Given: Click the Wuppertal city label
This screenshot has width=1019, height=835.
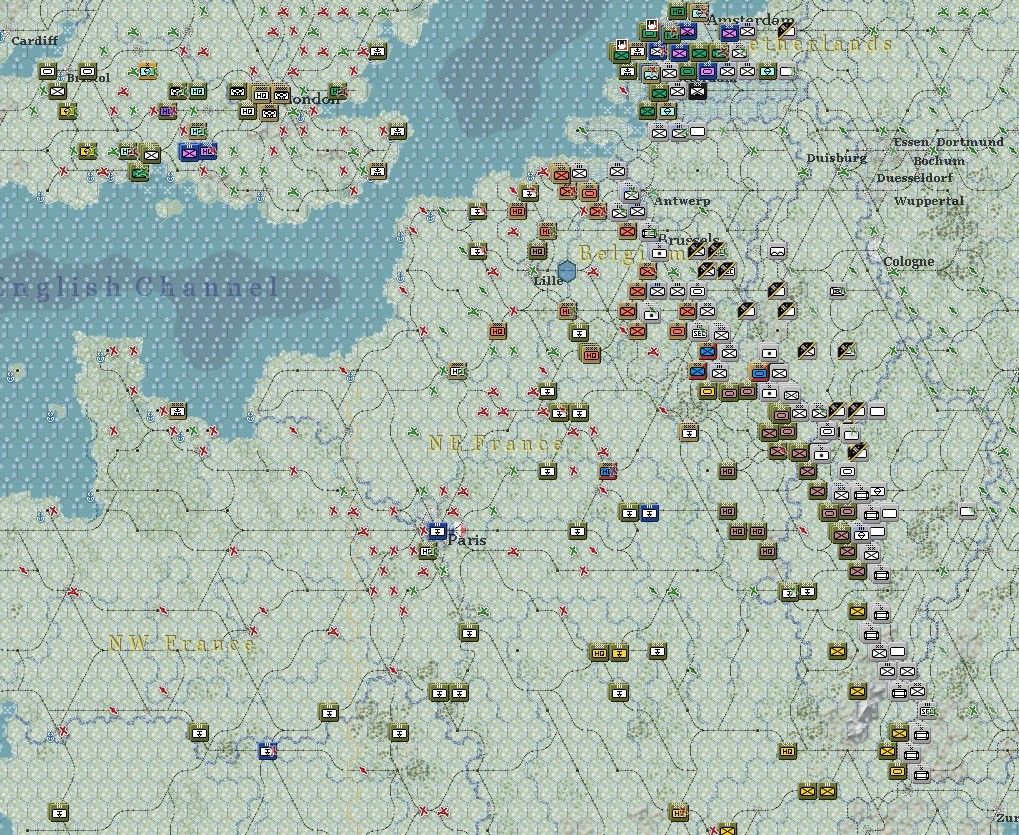Looking at the screenshot, I should [929, 201].
